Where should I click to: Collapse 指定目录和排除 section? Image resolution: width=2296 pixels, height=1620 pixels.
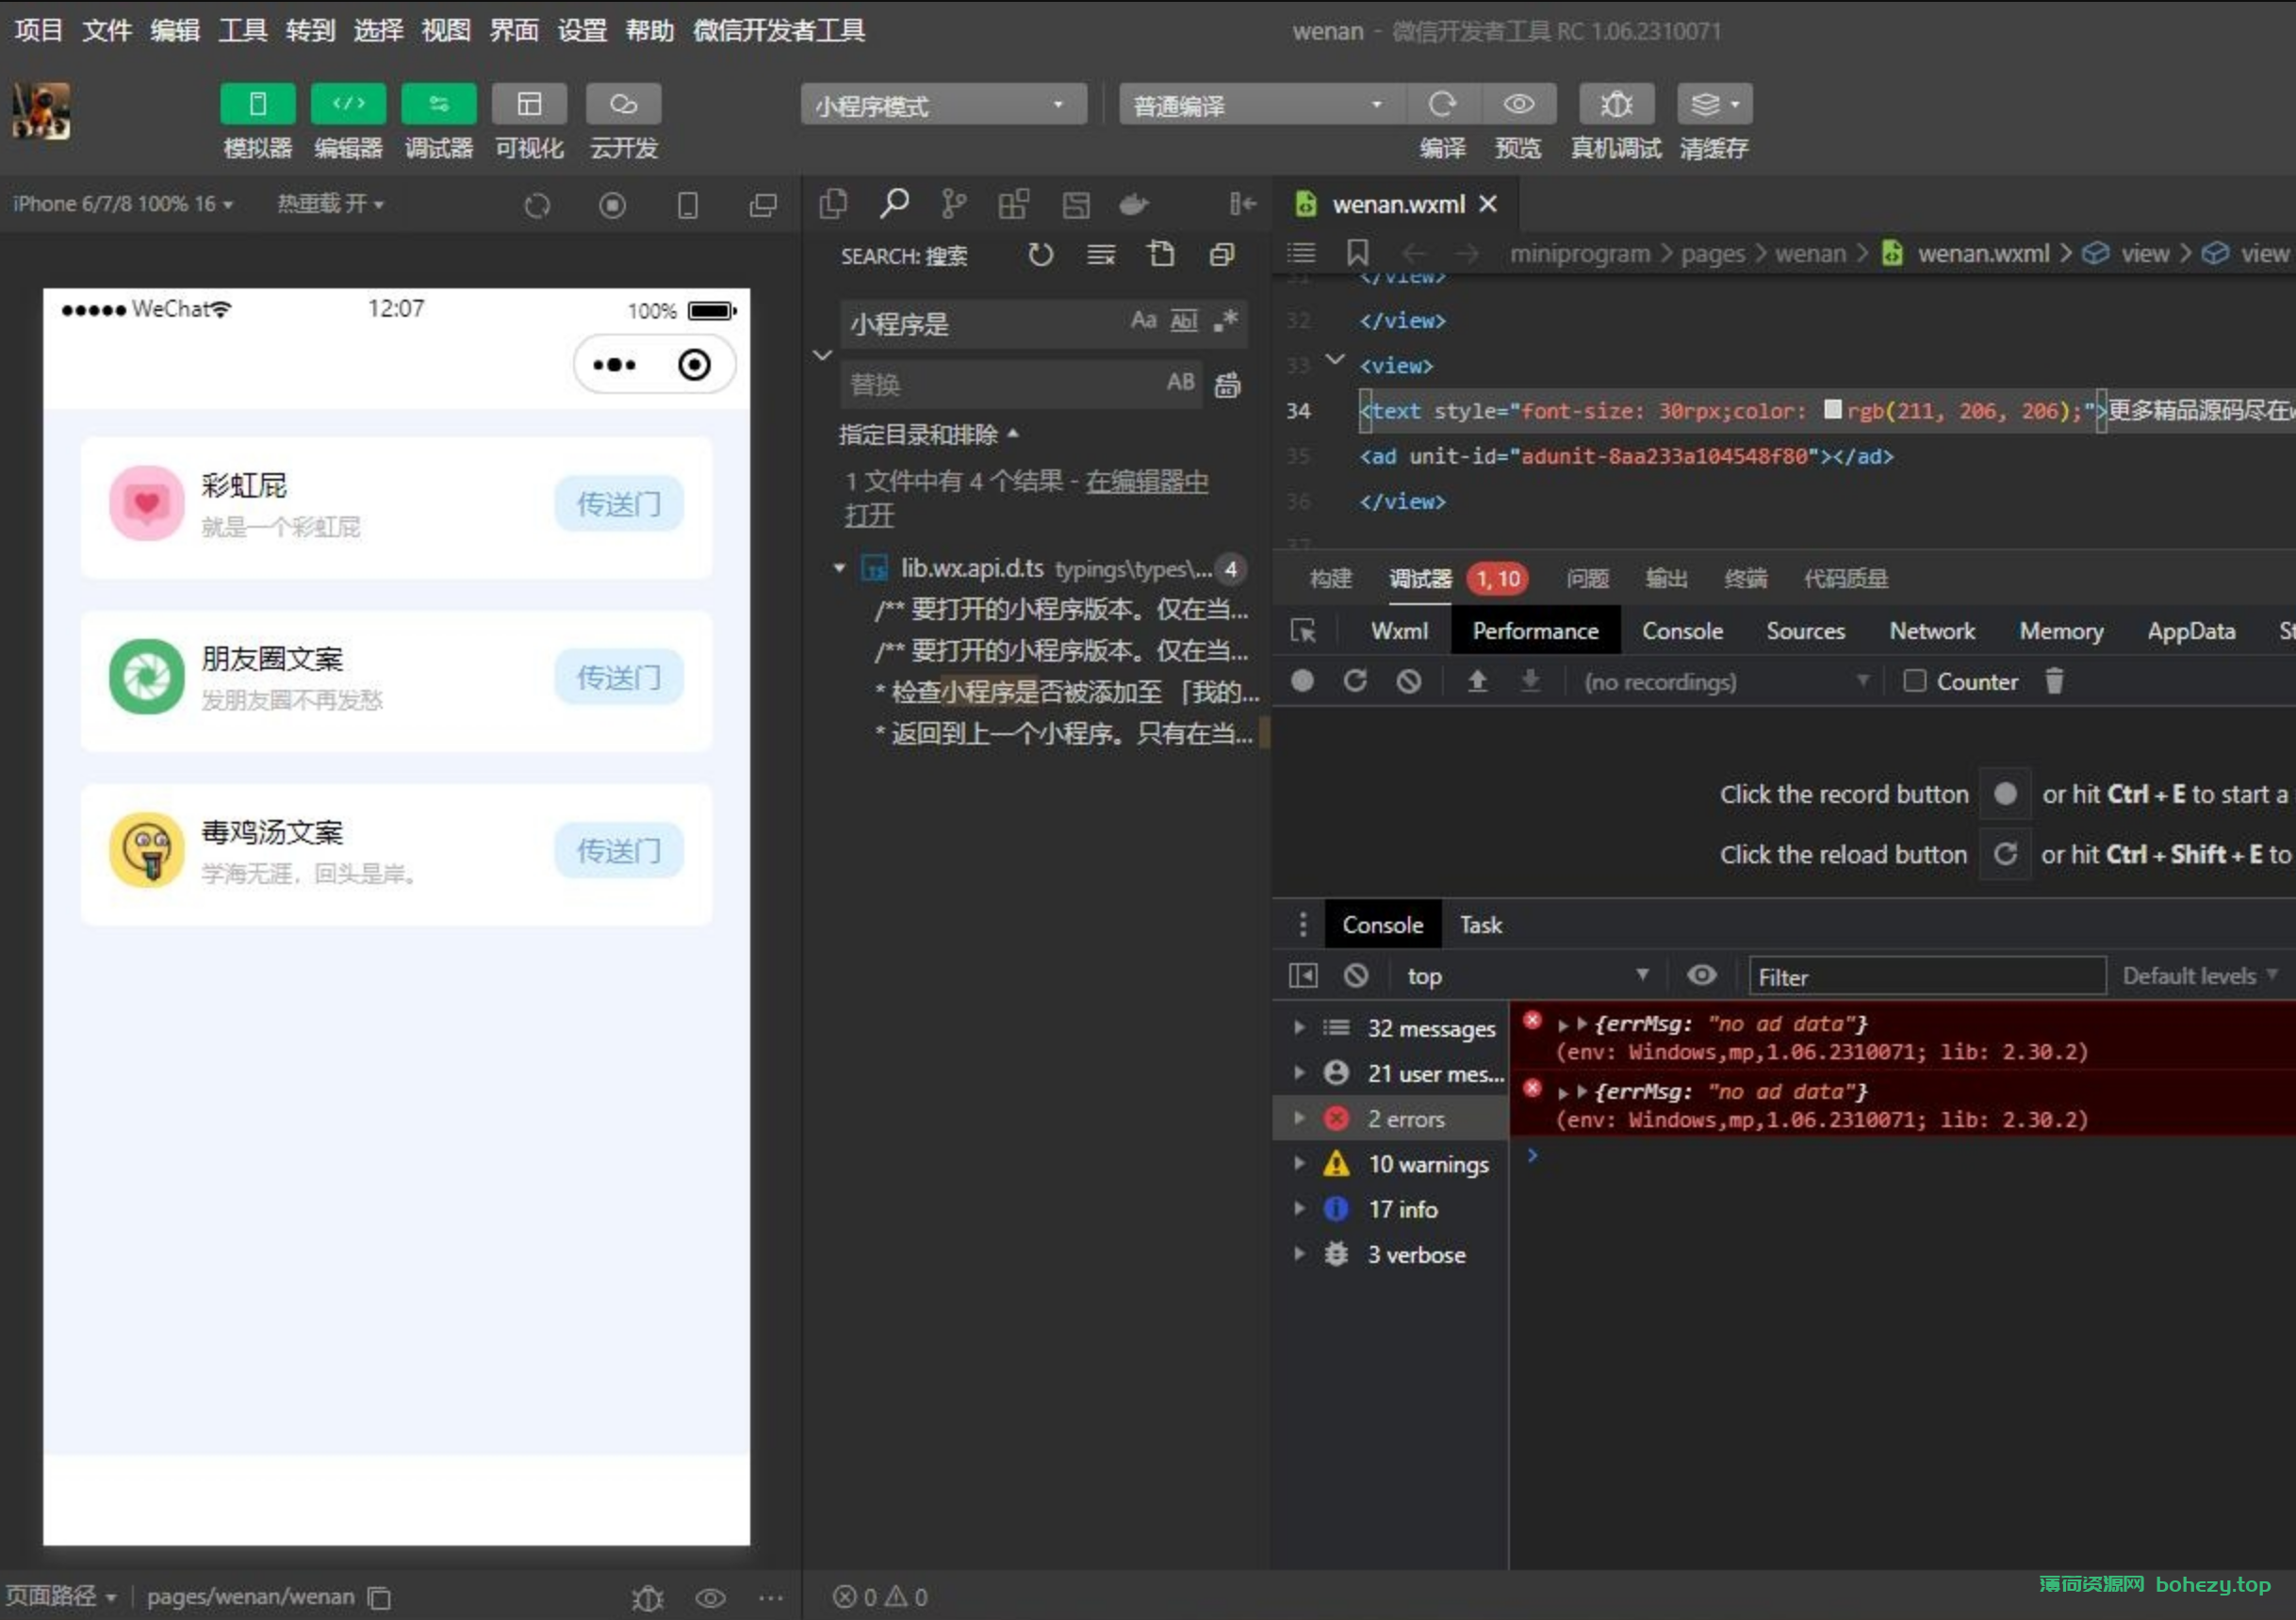(x=928, y=435)
